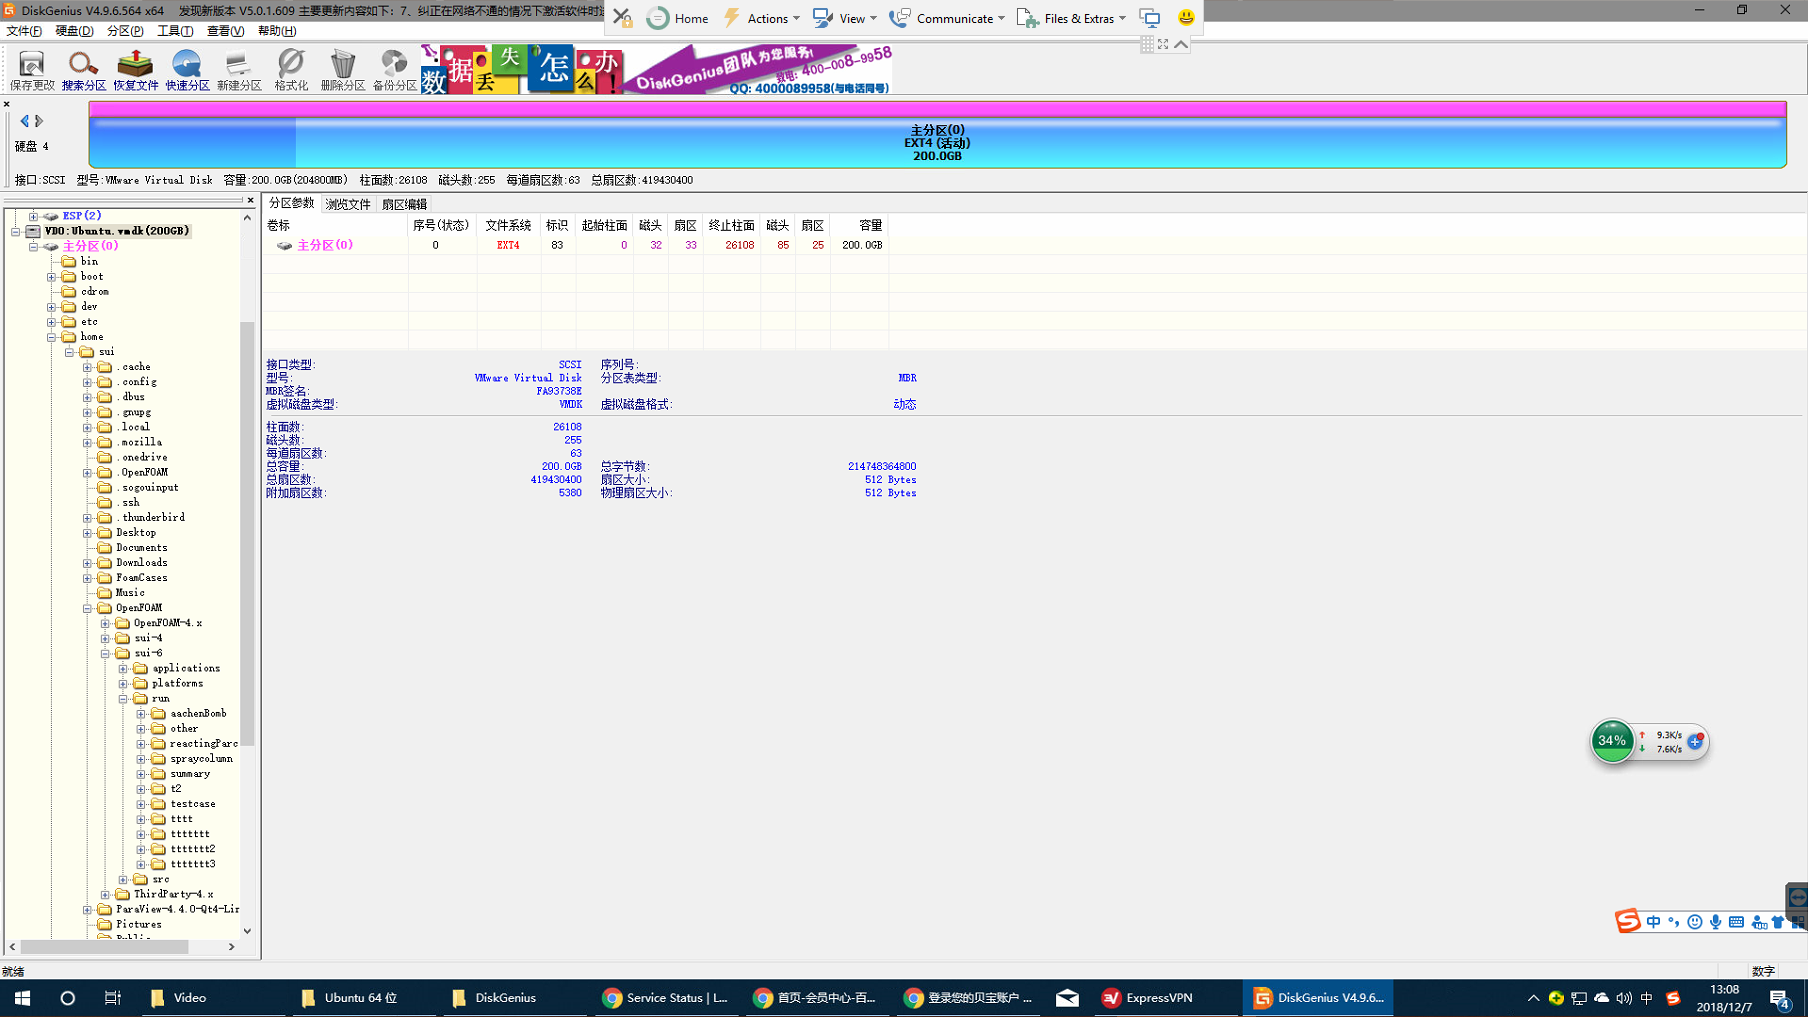Image resolution: width=1808 pixels, height=1017 pixels.
Task: Open 文件(F) menu
Action: 24,31
